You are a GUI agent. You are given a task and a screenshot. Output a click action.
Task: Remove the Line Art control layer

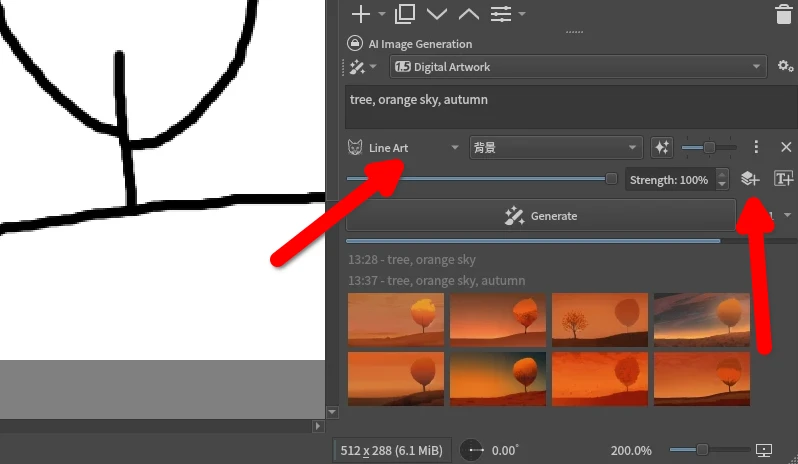click(785, 148)
